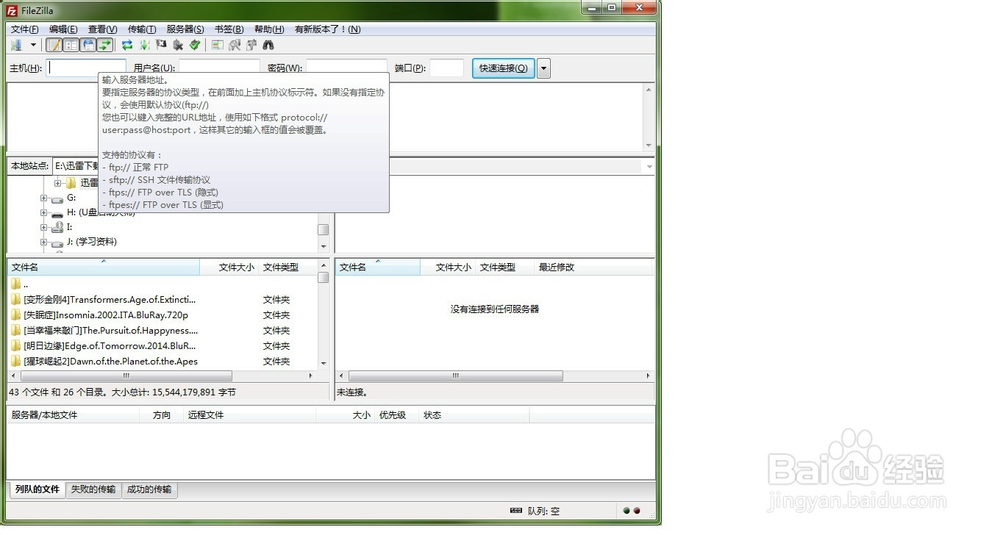
Task: Sort local files by 文件类型 column
Action: coord(288,267)
